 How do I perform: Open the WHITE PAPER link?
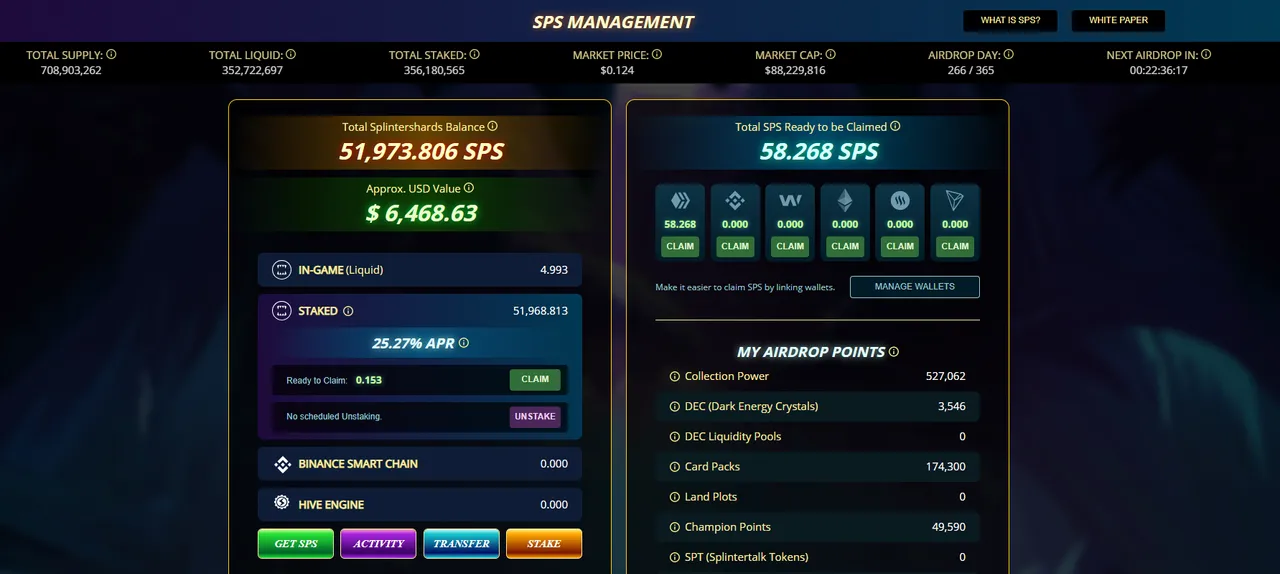point(1118,20)
